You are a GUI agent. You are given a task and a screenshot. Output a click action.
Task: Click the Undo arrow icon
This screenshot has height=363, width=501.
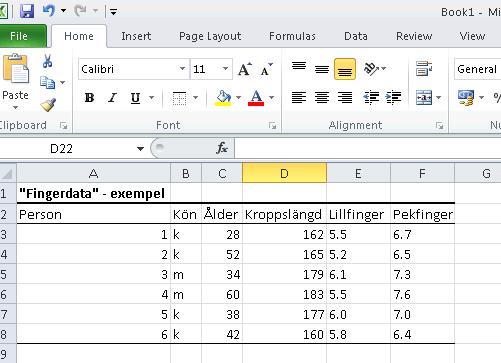pyautogui.click(x=49, y=11)
